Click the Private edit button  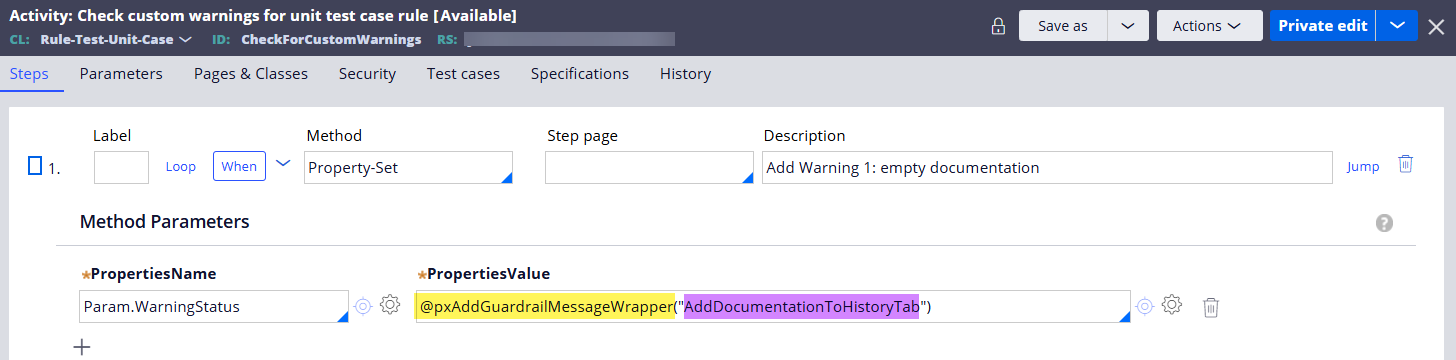pyautogui.click(x=1323, y=26)
